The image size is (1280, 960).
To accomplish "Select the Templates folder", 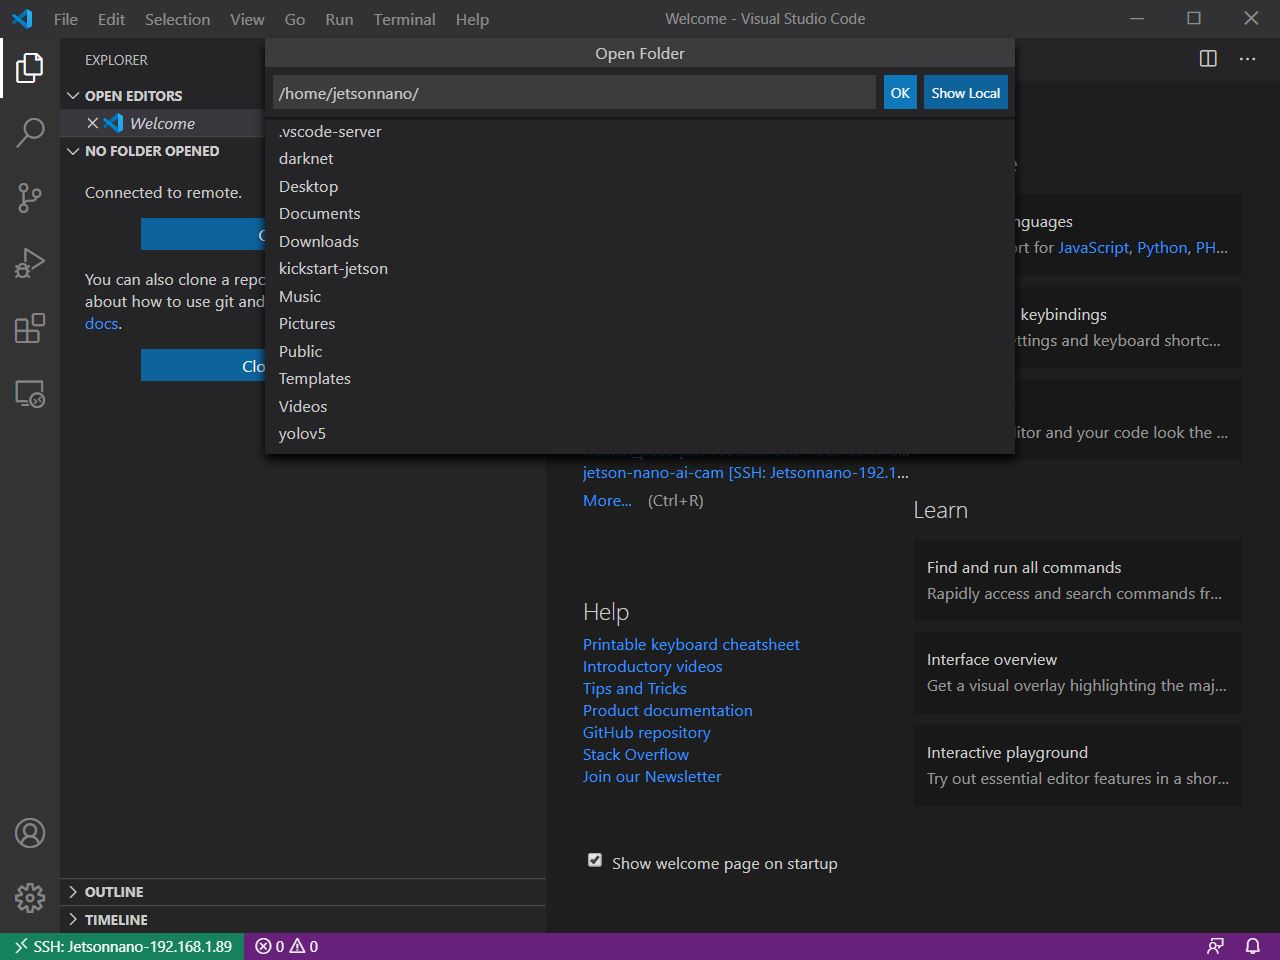I will [x=640, y=379].
